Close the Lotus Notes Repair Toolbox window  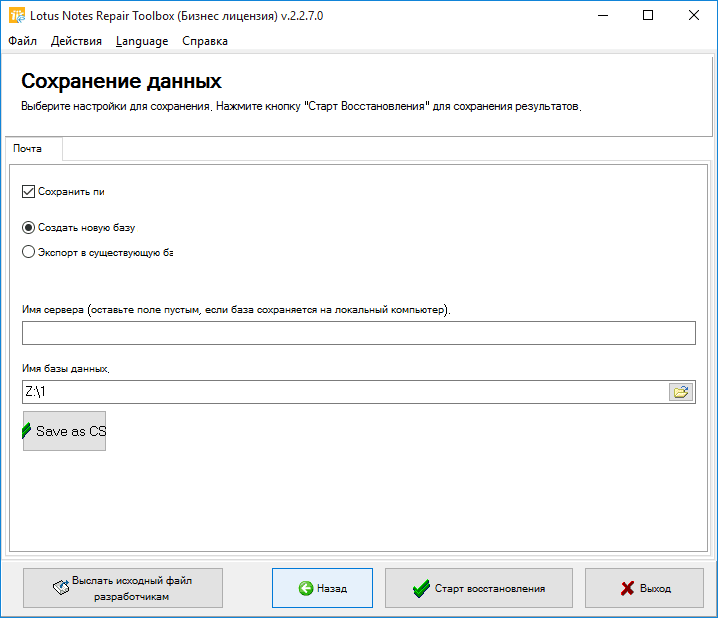[694, 16]
